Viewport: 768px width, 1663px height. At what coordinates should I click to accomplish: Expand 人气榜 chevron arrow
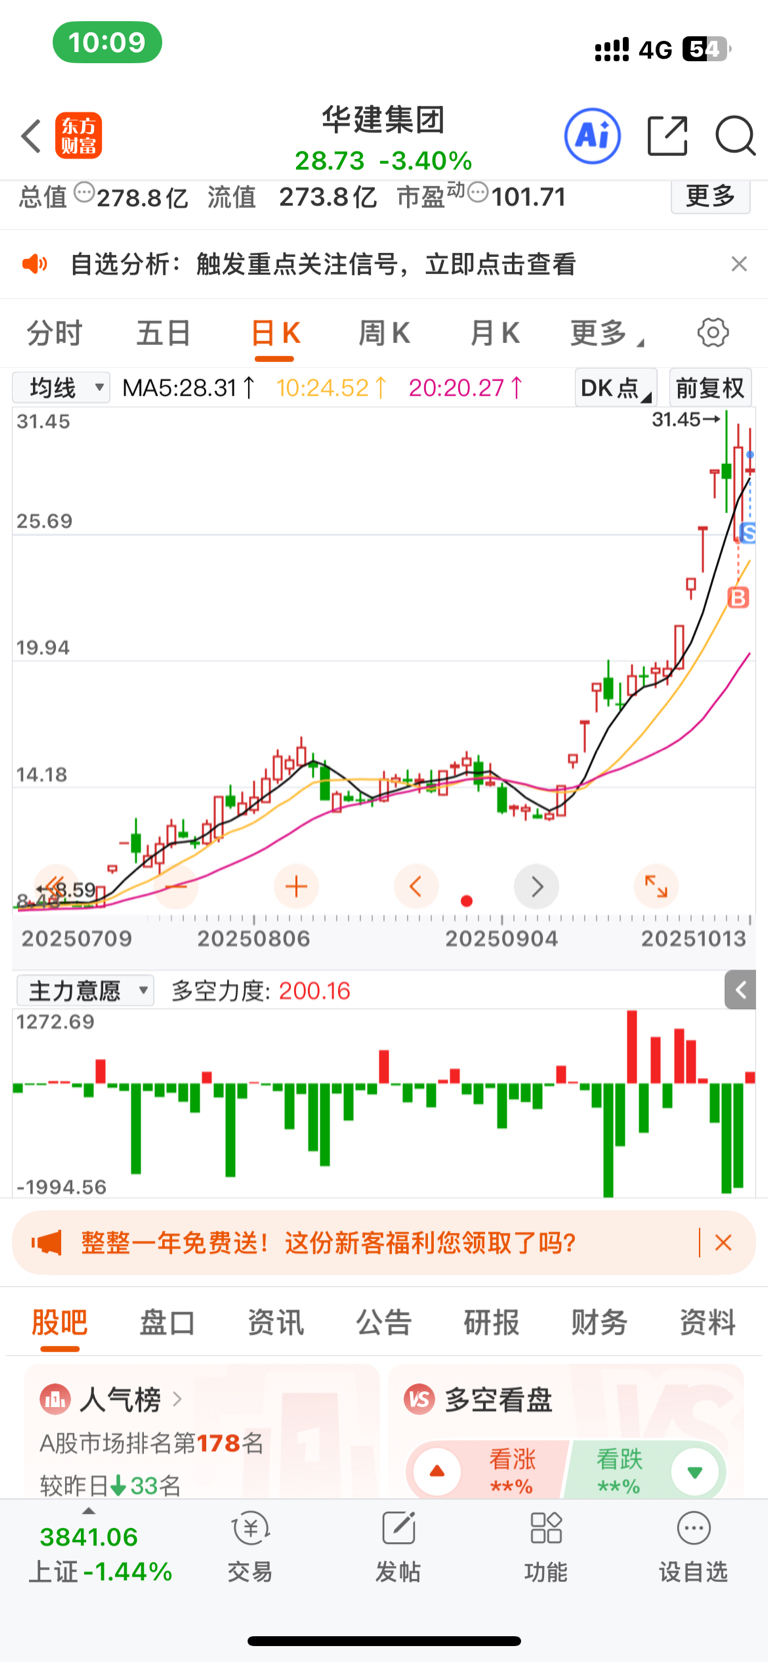[178, 1398]
